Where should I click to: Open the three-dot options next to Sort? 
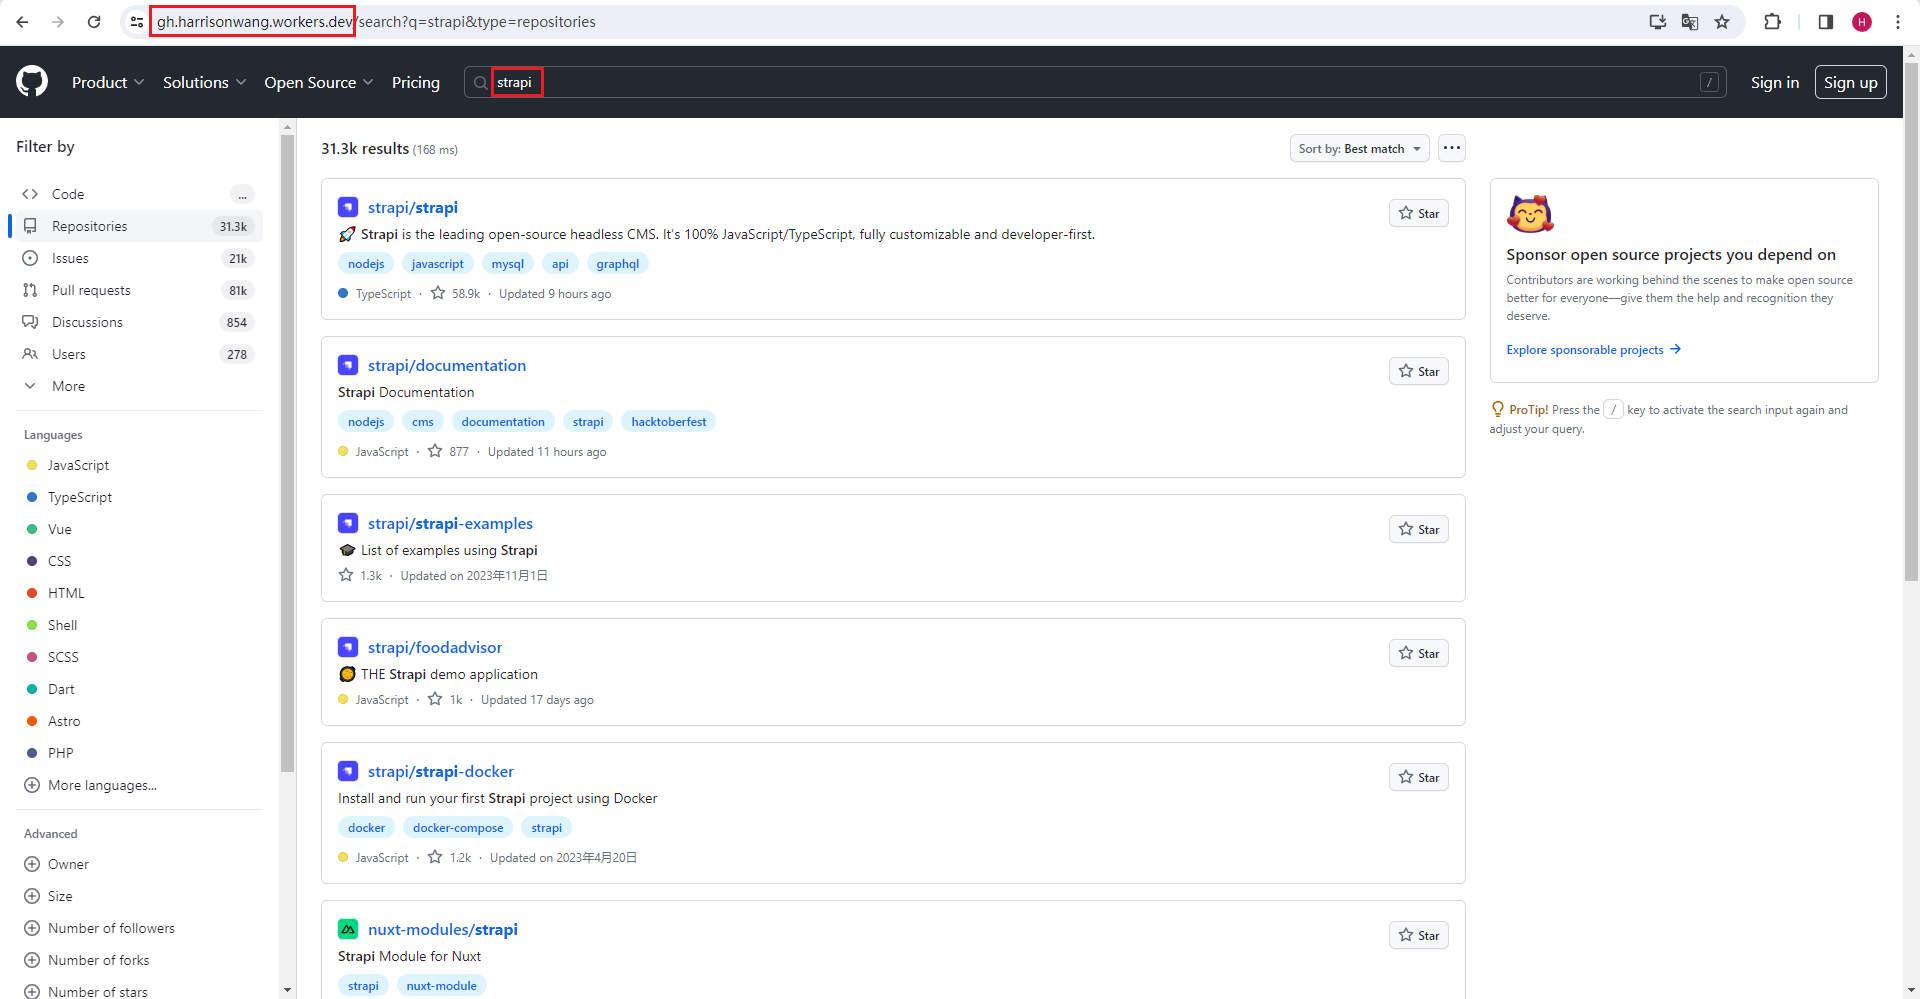[x=1452, y=148]
